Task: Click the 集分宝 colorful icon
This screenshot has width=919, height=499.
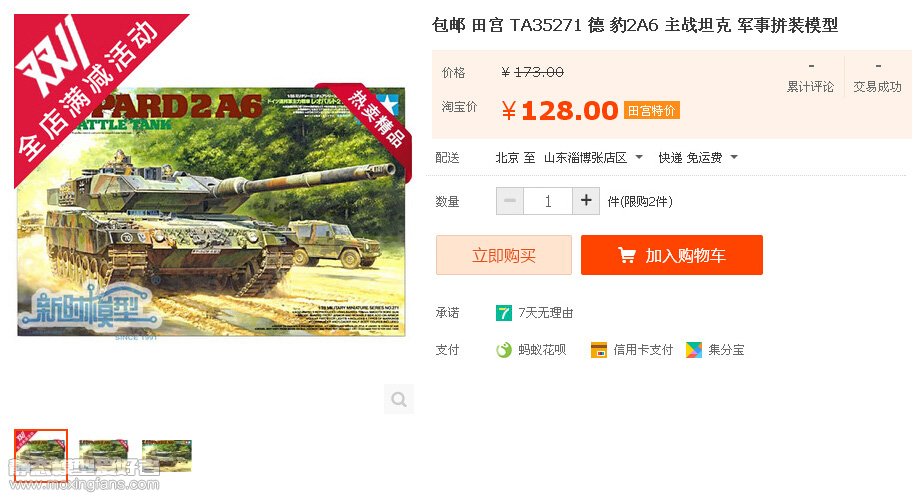Action: (693, 350)
